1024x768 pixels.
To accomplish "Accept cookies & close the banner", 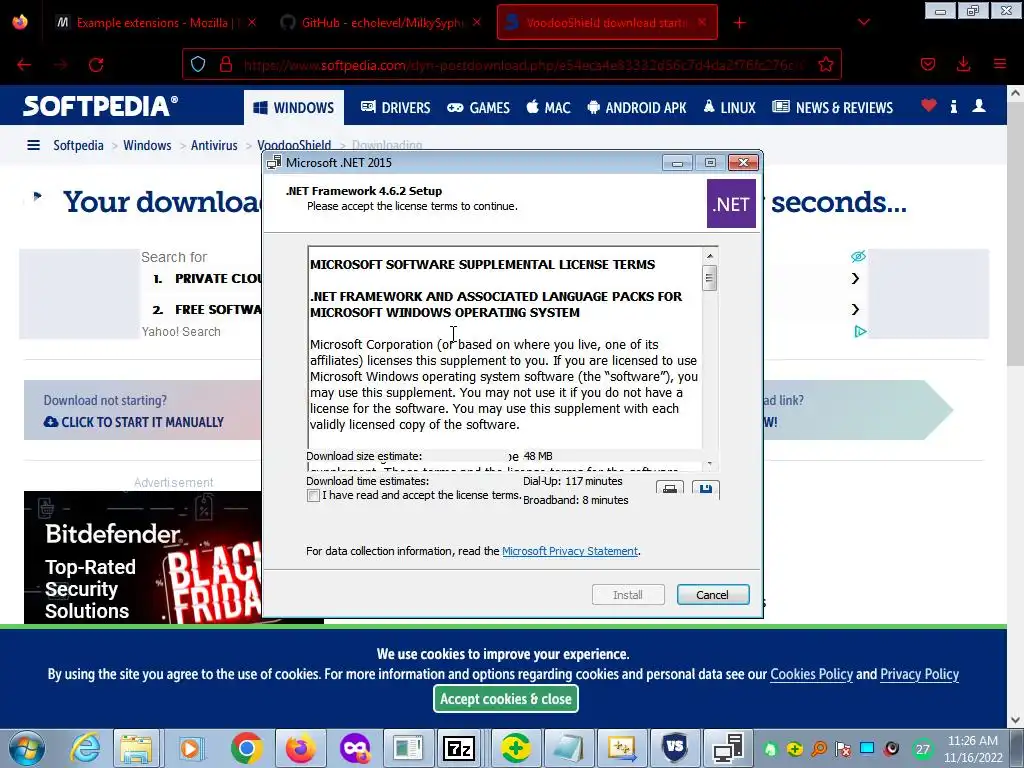I will (x=505, y=699).
